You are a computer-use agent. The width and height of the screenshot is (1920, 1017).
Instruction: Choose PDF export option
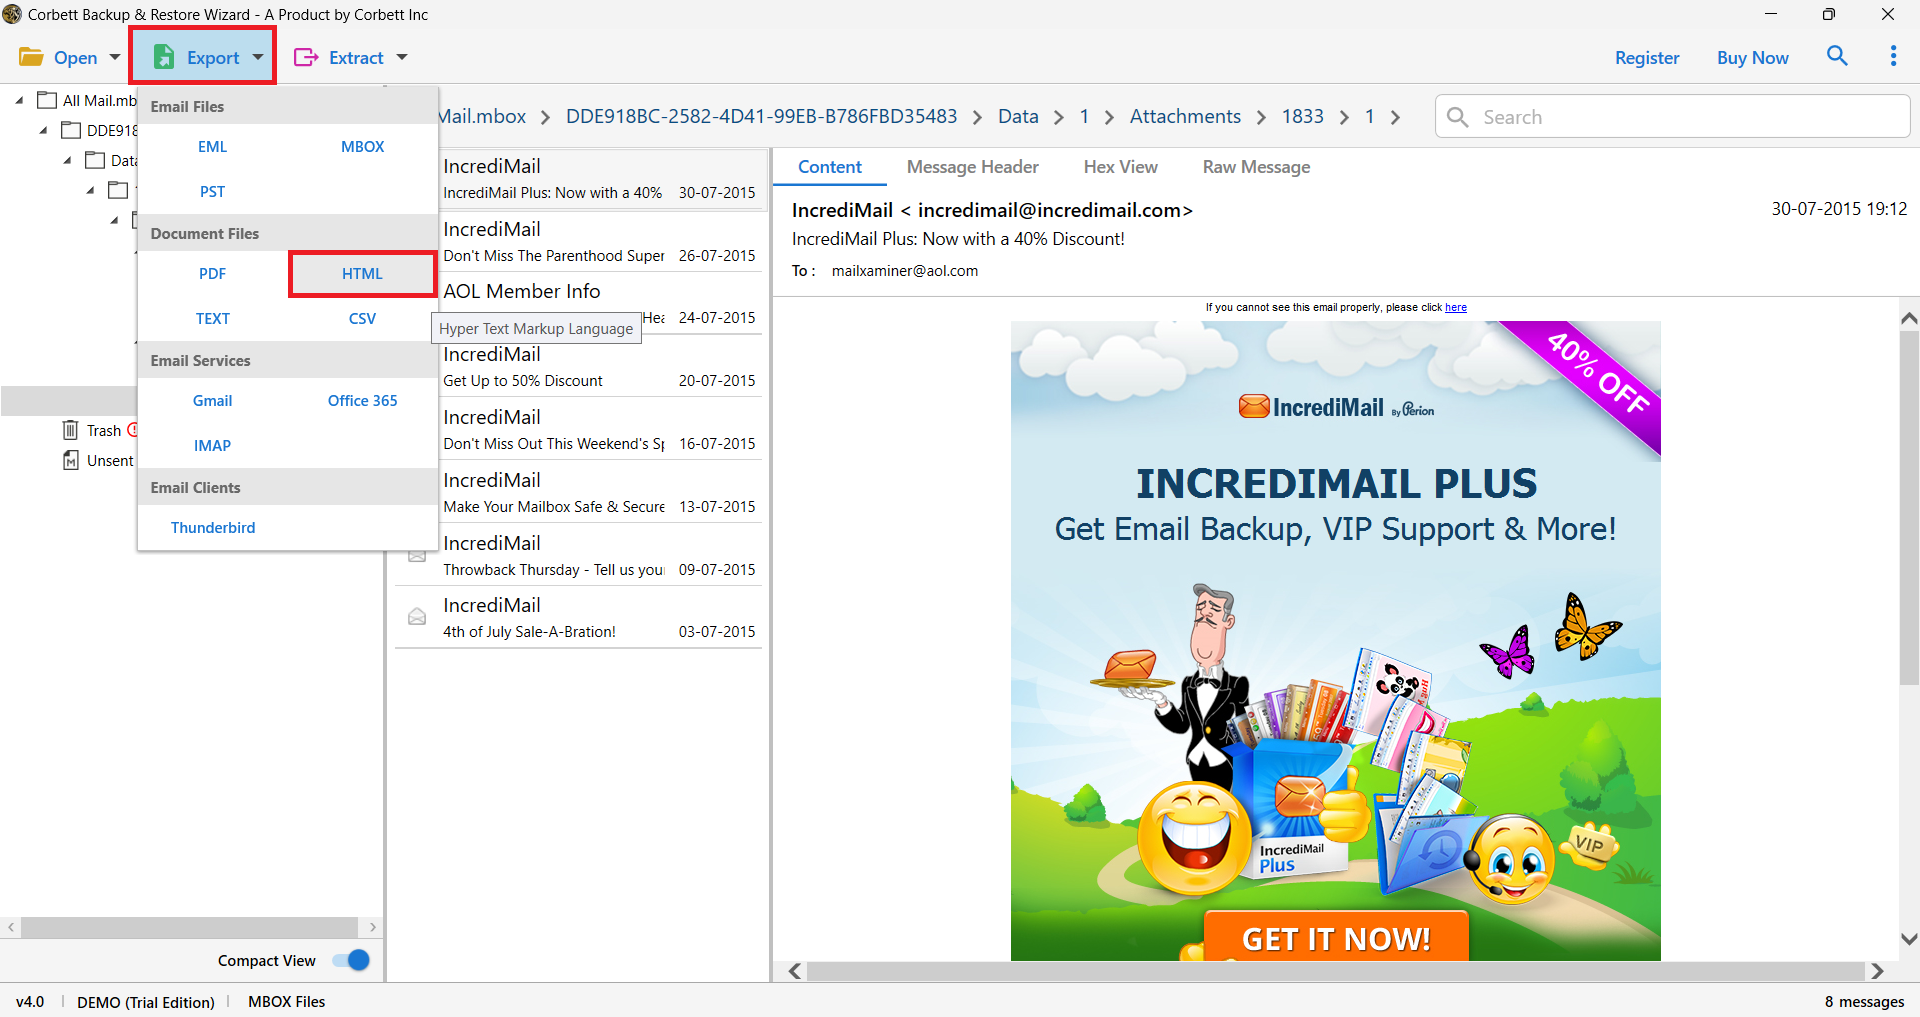point(212,273)
